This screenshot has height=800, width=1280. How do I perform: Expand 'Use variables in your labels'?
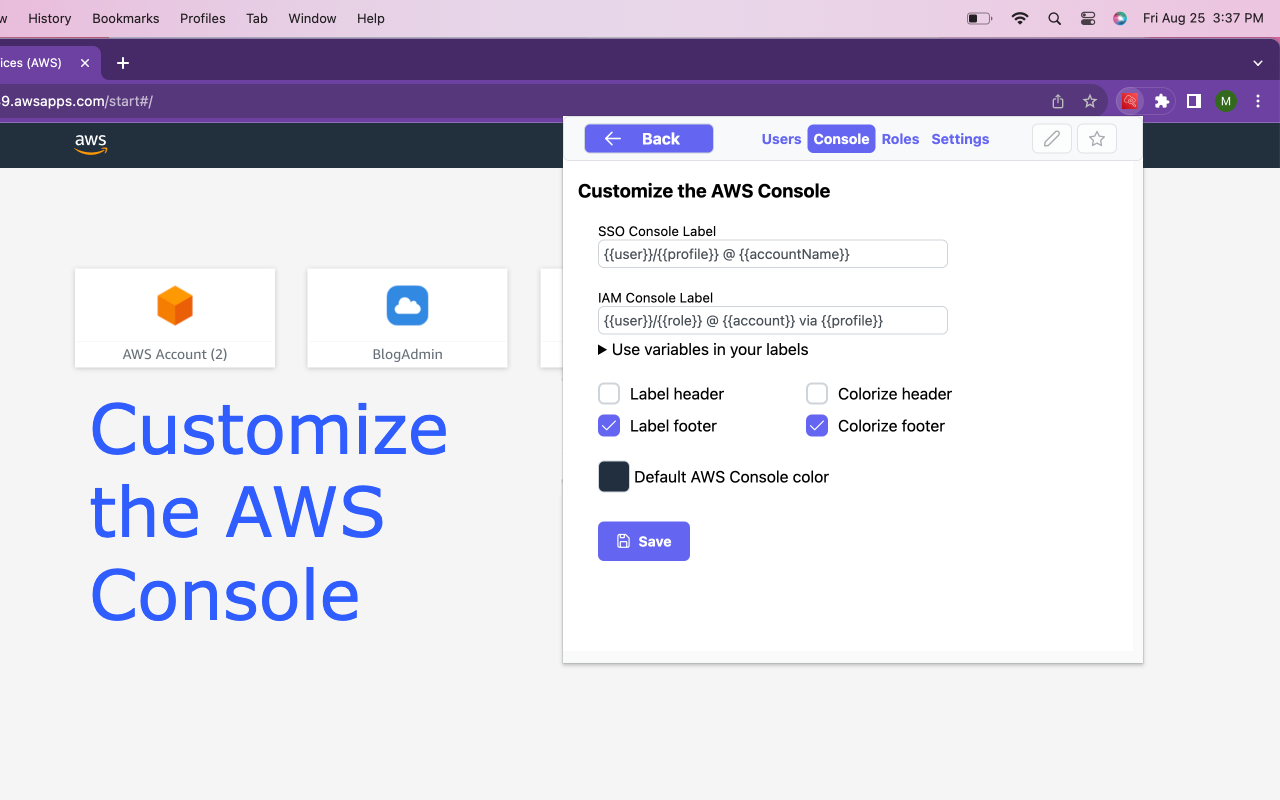703,349
